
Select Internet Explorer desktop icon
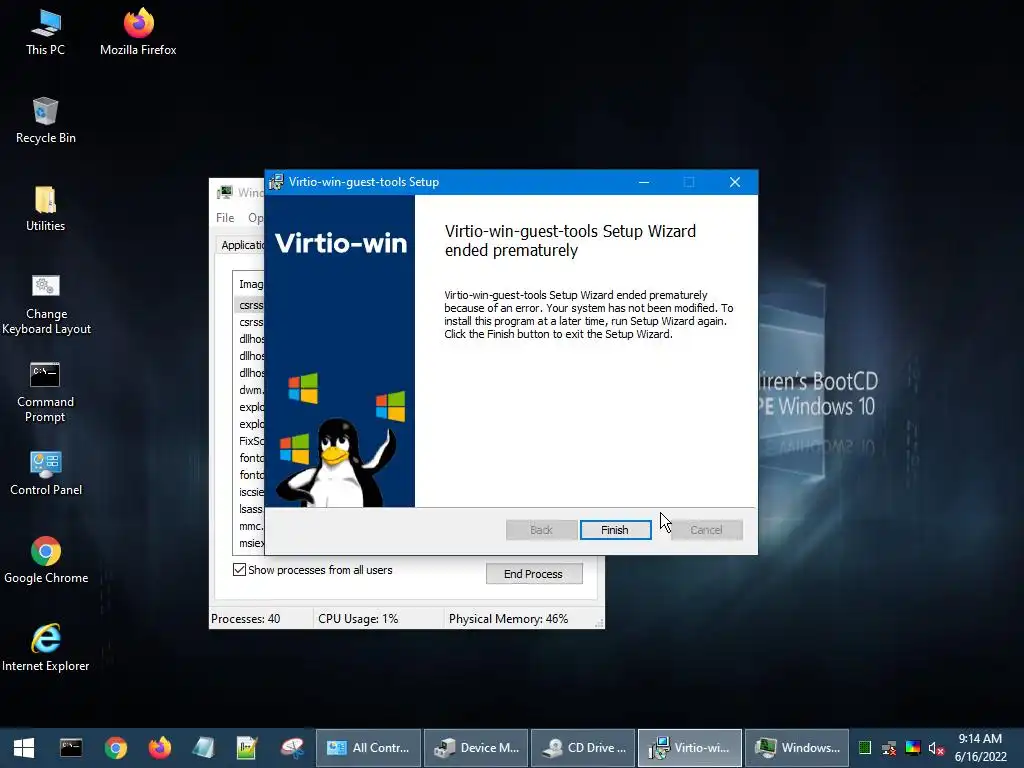pyautogui.click(x=46, y=648)
